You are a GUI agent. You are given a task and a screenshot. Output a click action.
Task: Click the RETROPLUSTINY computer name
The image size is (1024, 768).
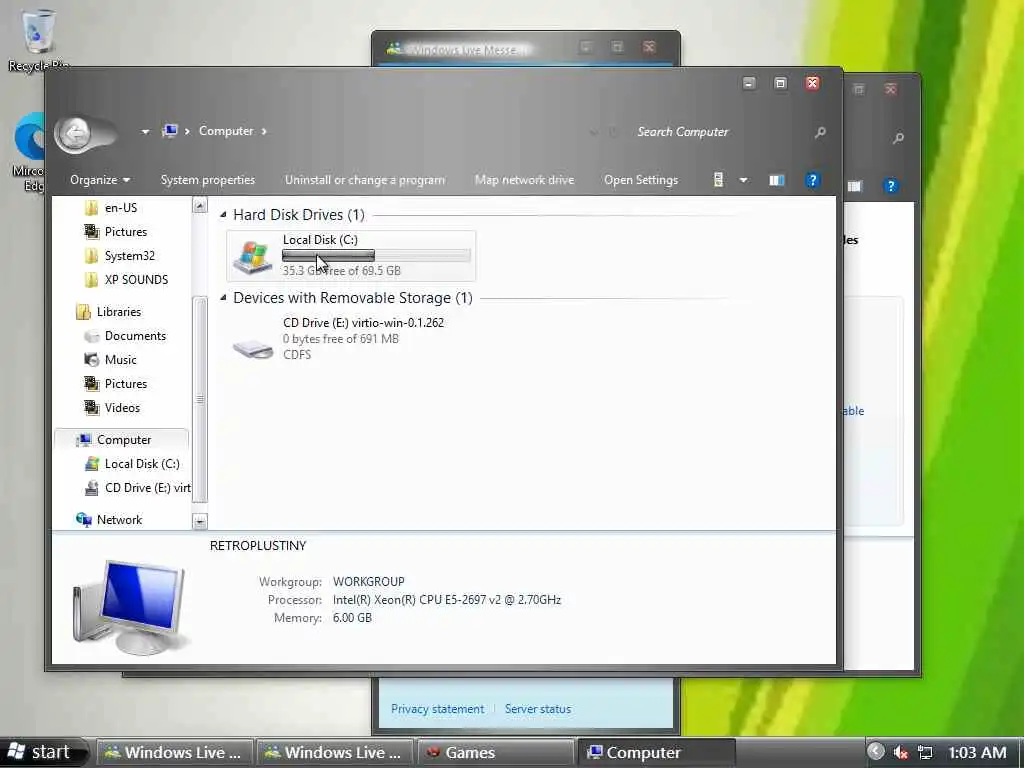click(258, 546)
